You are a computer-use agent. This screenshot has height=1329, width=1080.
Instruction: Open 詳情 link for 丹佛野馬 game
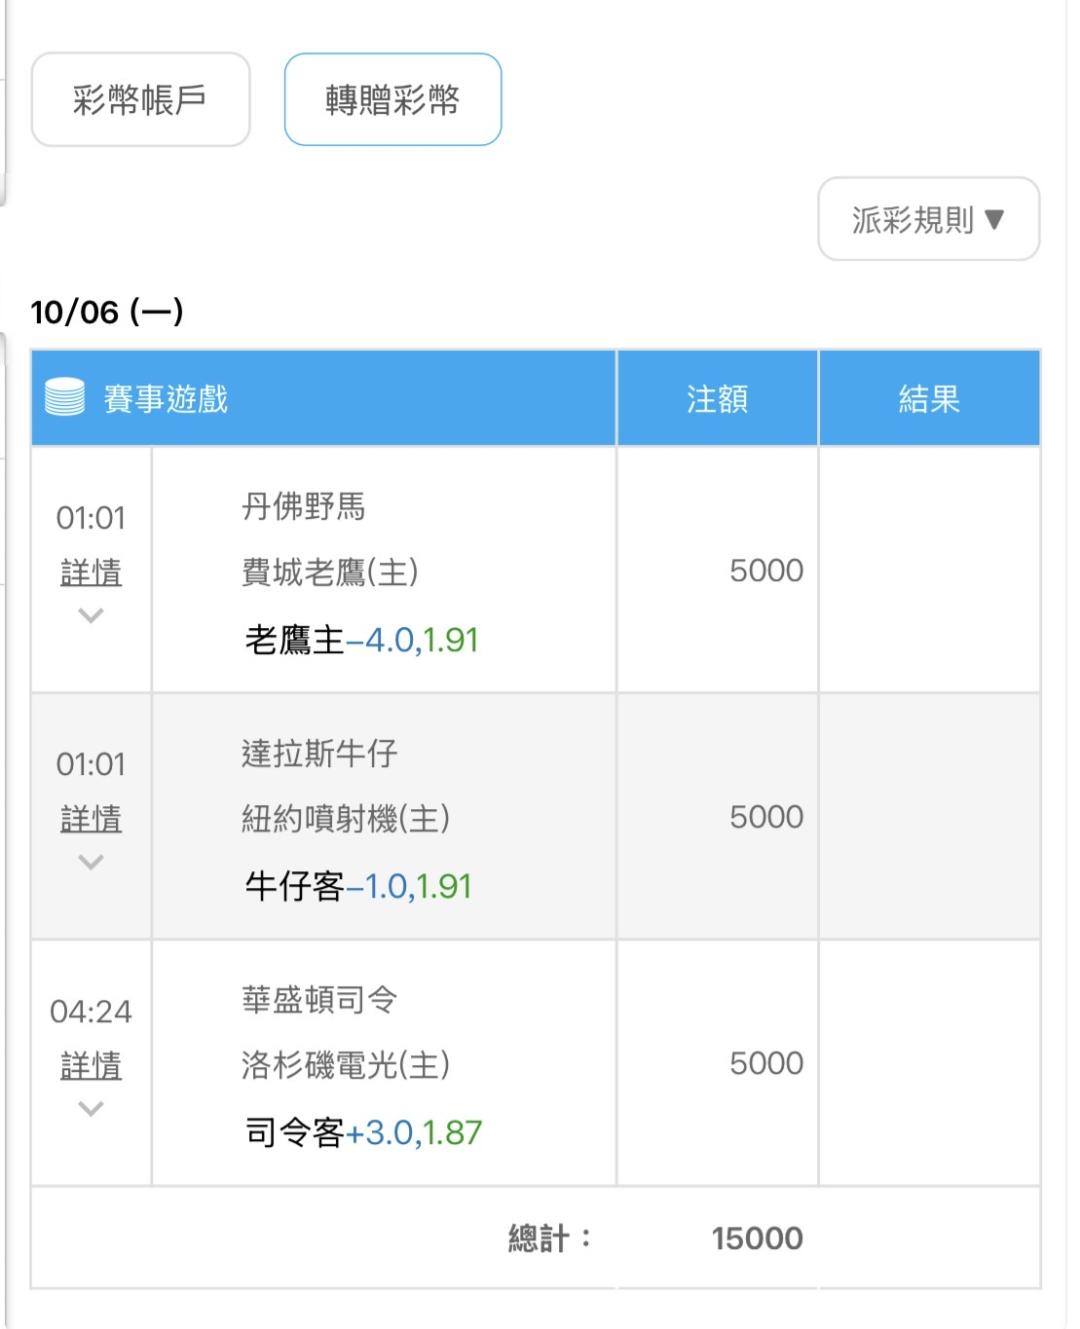[x=91, y=573]
